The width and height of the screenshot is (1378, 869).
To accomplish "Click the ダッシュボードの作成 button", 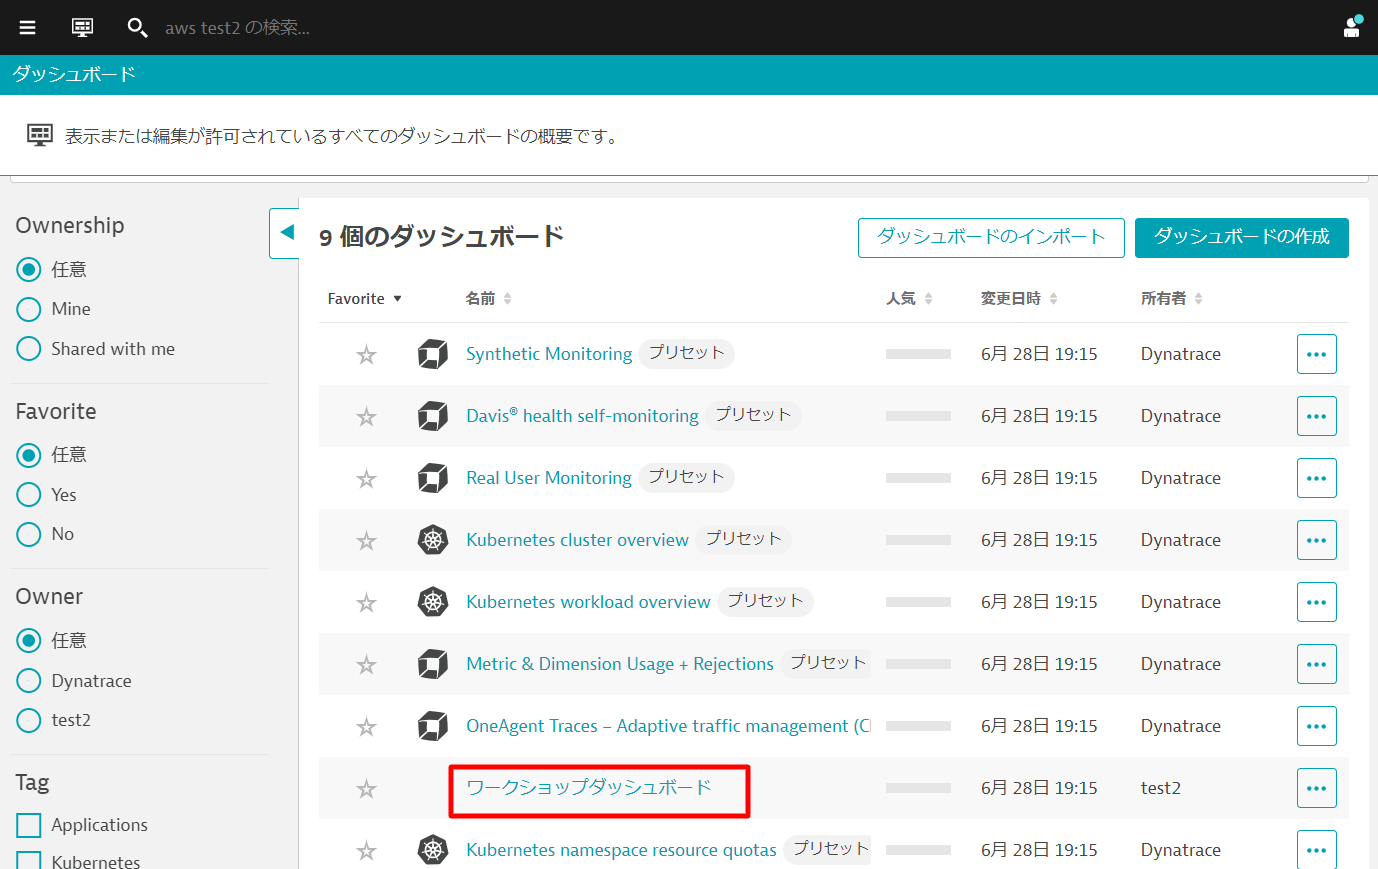I will point(1241,238).
